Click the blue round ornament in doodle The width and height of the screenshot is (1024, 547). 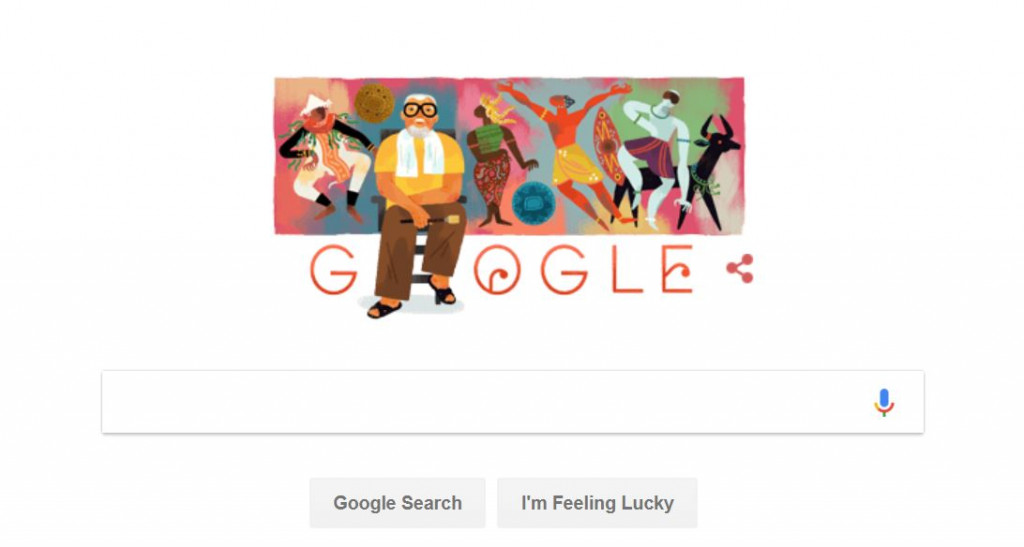[534, 202]
